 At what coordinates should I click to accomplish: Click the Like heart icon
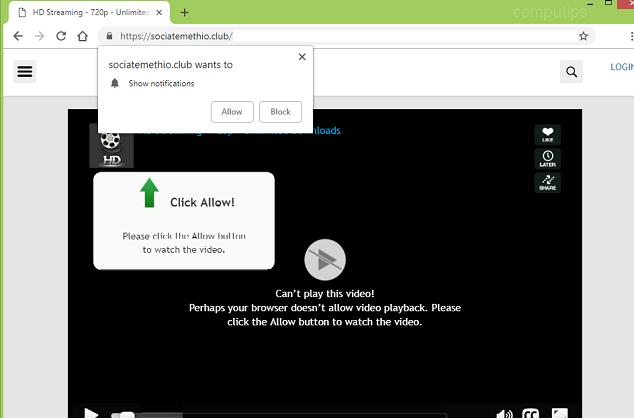click(x=547, y=135)
